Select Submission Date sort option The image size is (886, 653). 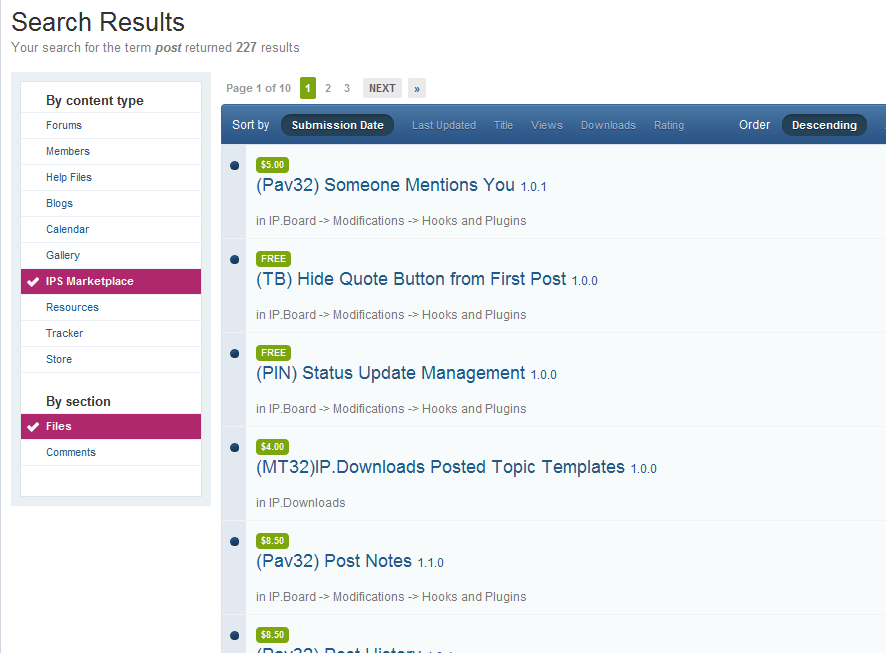337,125
